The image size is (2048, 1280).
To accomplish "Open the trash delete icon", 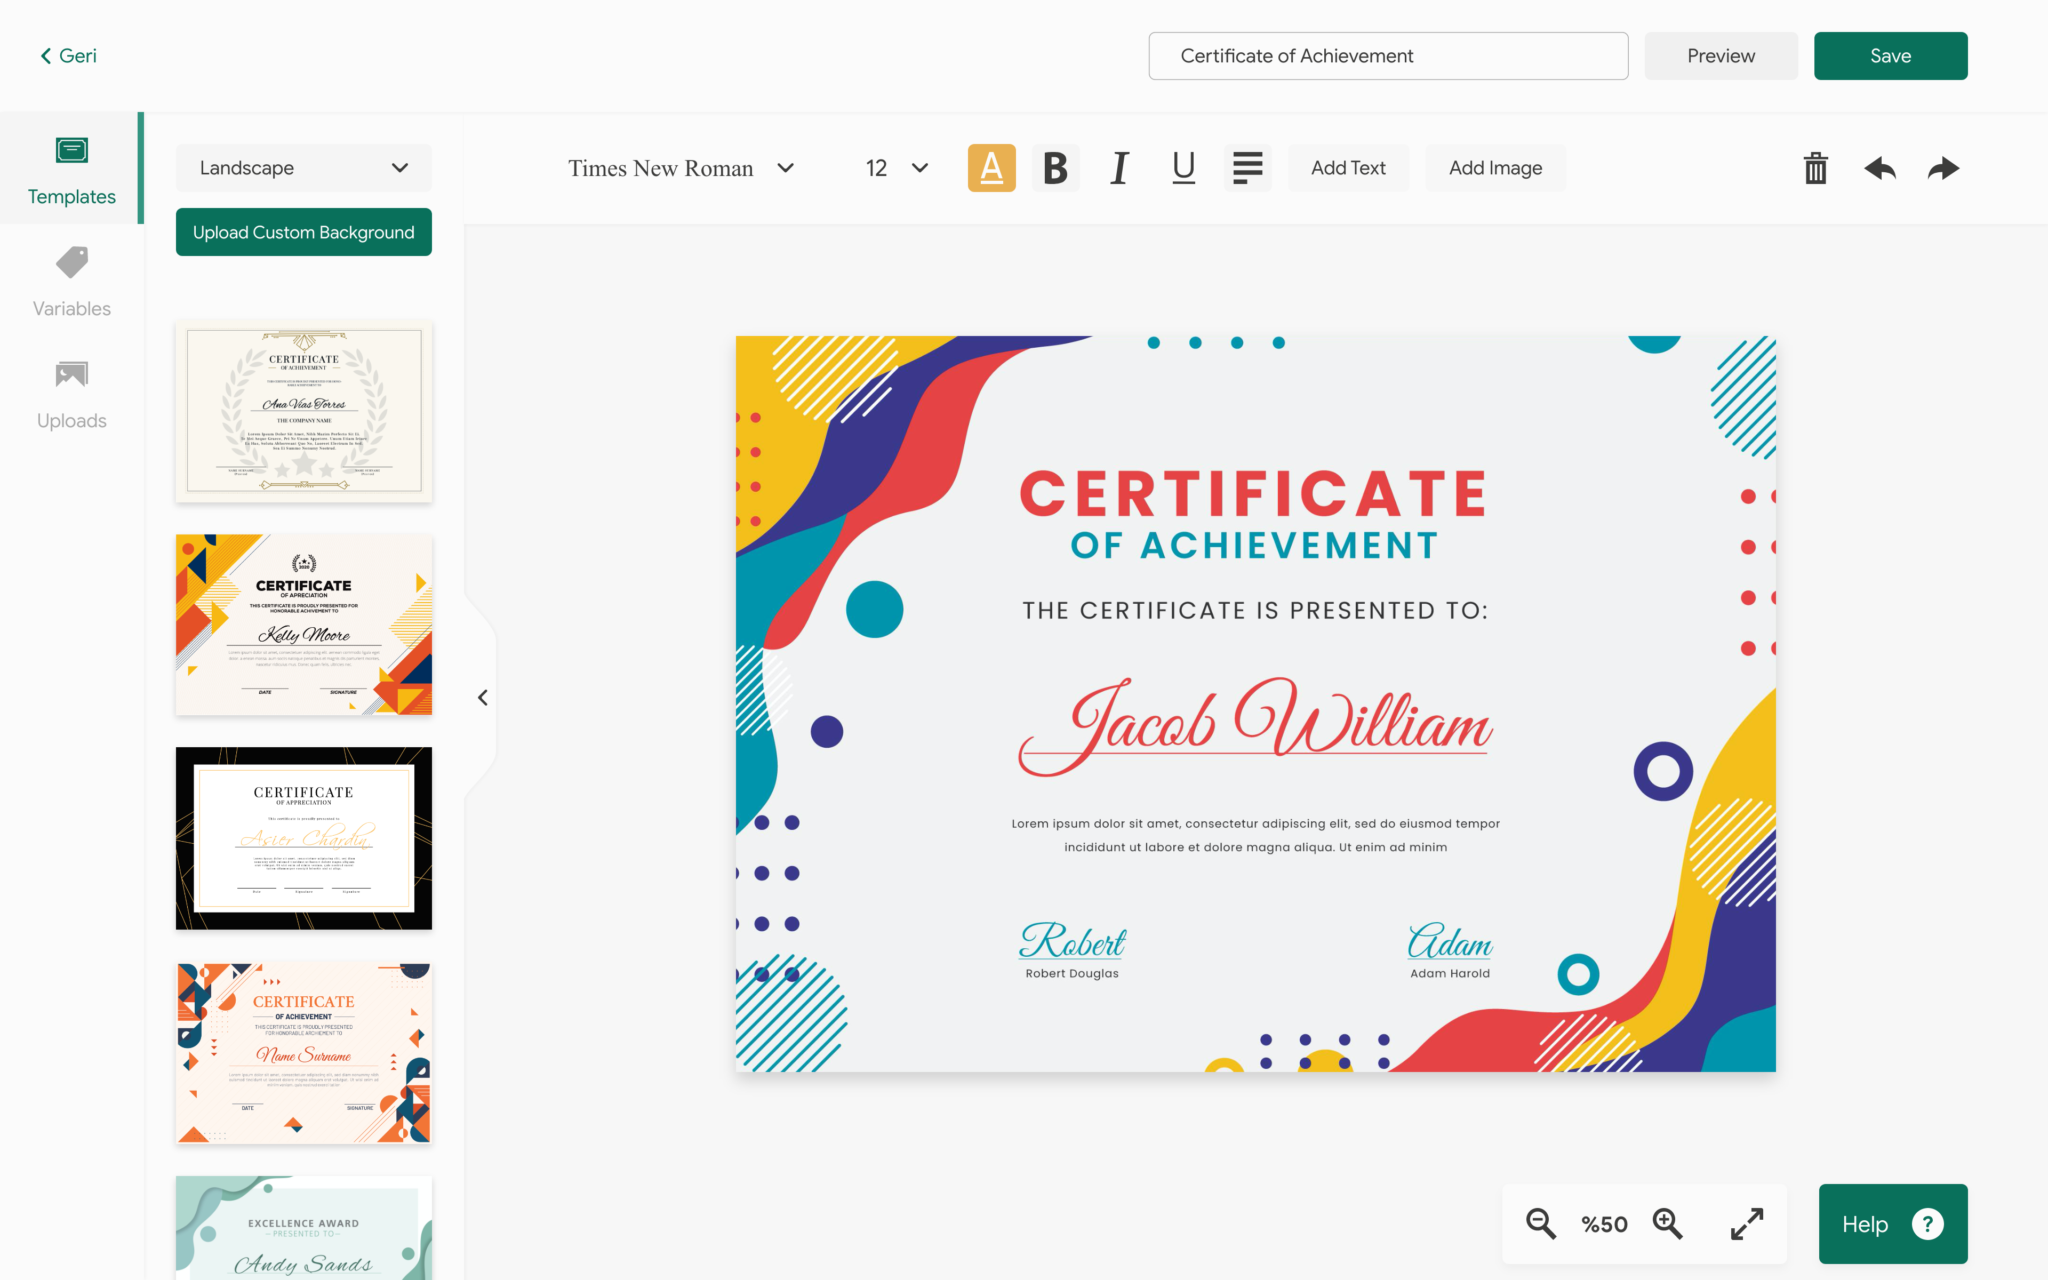I will pos(1815,168).
